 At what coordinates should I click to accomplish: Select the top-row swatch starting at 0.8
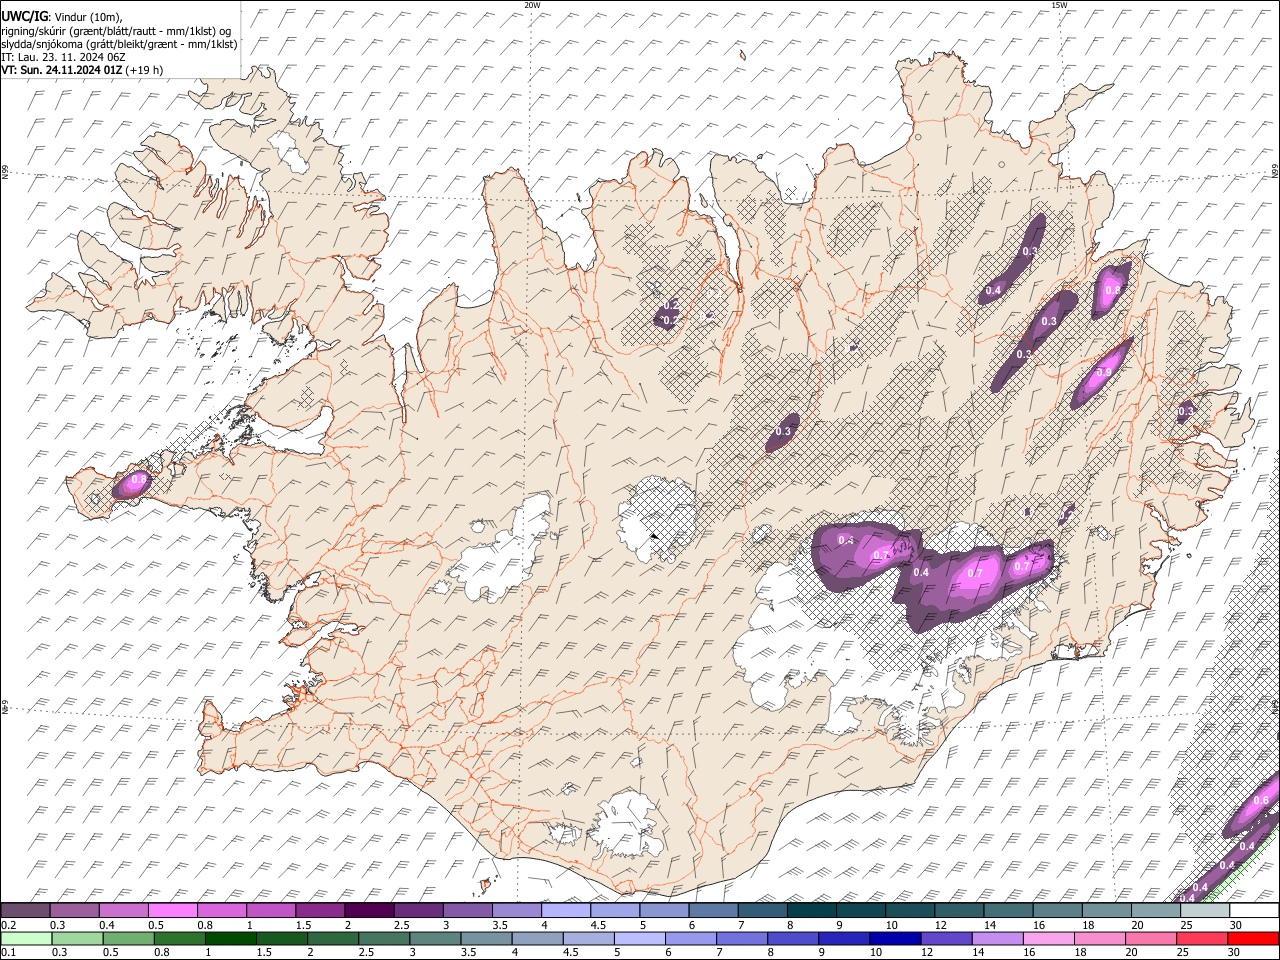pos(221,911)
